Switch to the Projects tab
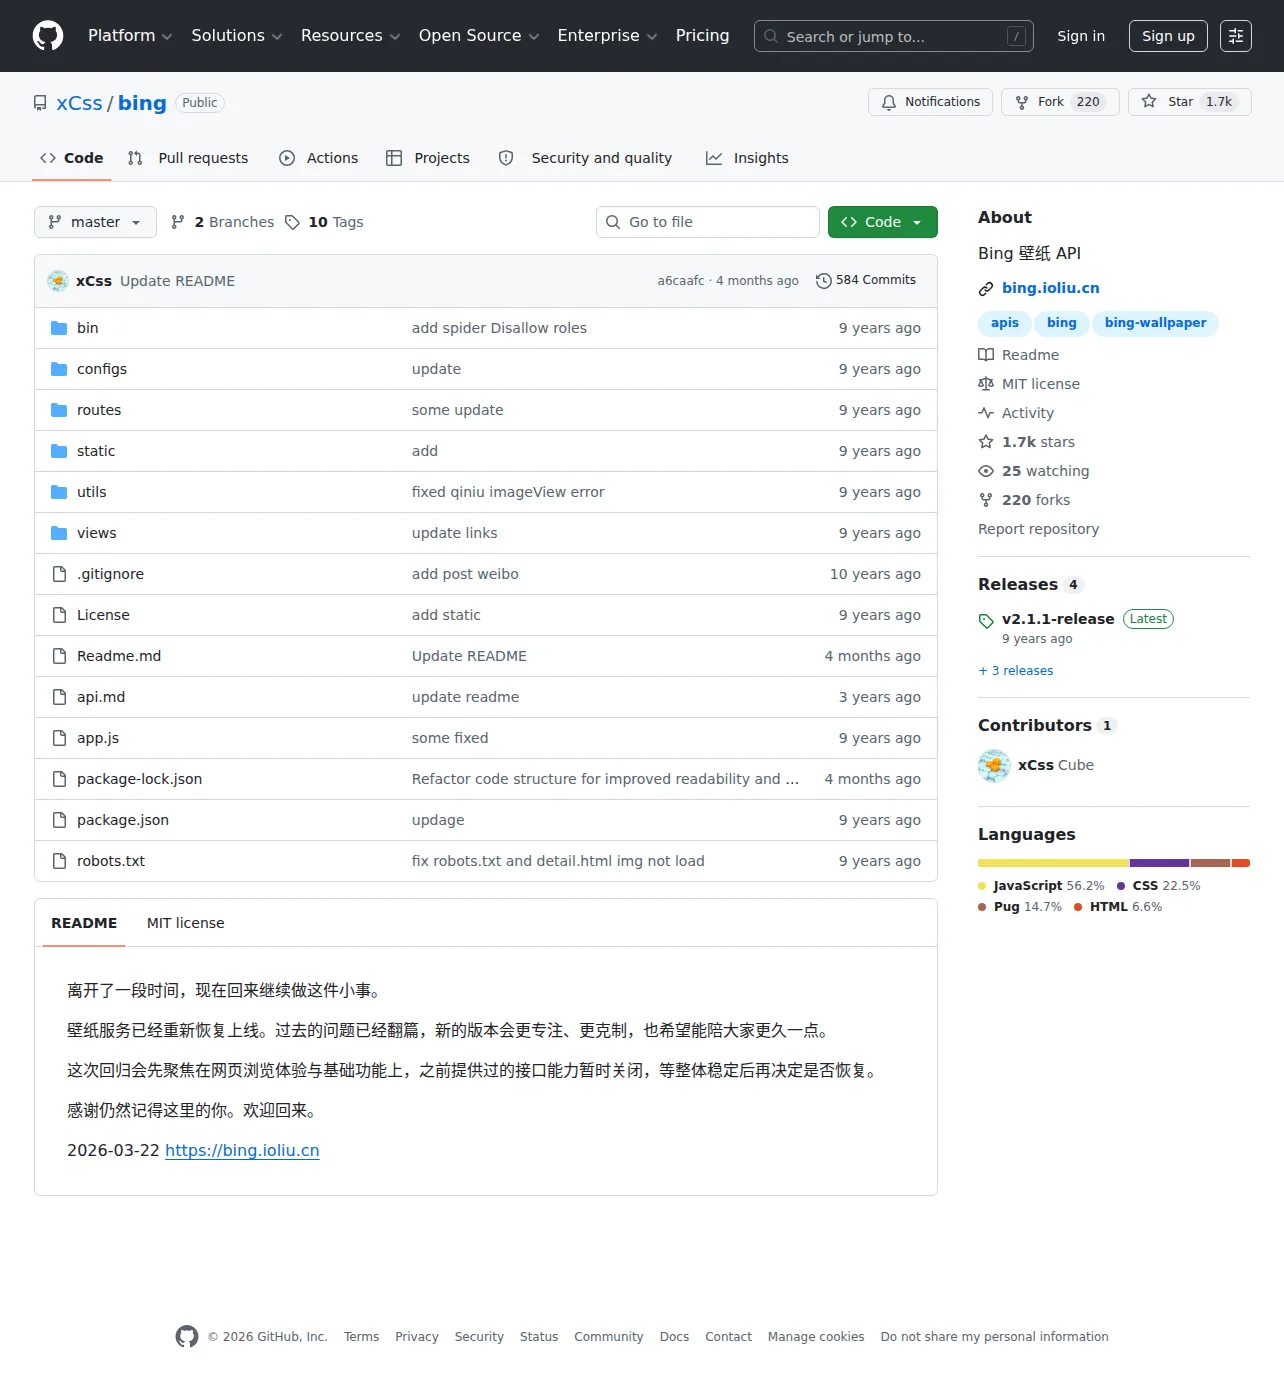Screen dimensions: 1284x1390 (x=428, y=158)
